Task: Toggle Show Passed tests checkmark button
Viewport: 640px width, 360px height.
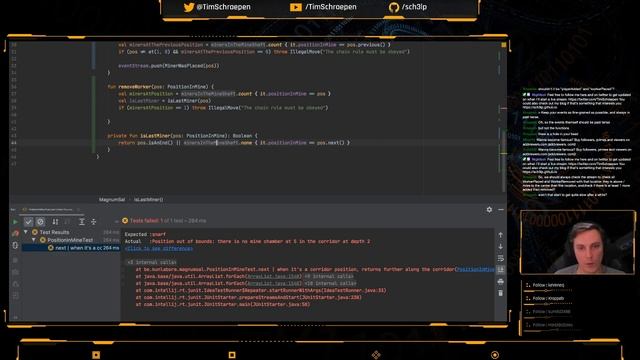Action: pos(28,222)
